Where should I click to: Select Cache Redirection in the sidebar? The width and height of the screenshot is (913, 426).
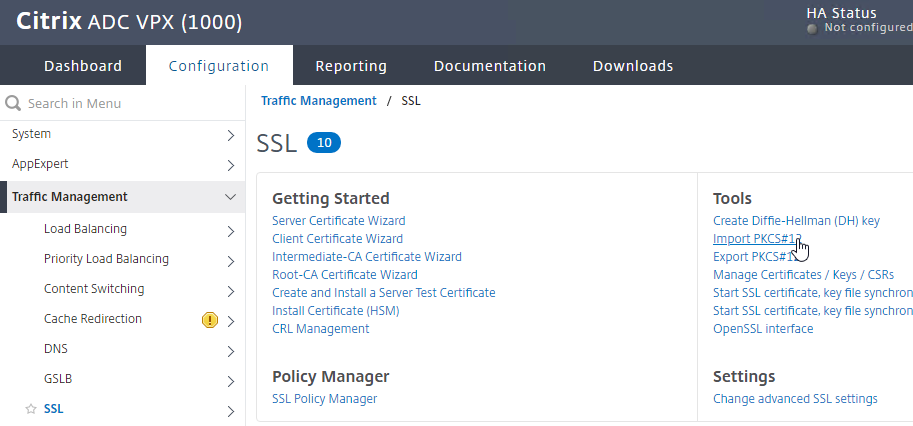click(93, 319)
